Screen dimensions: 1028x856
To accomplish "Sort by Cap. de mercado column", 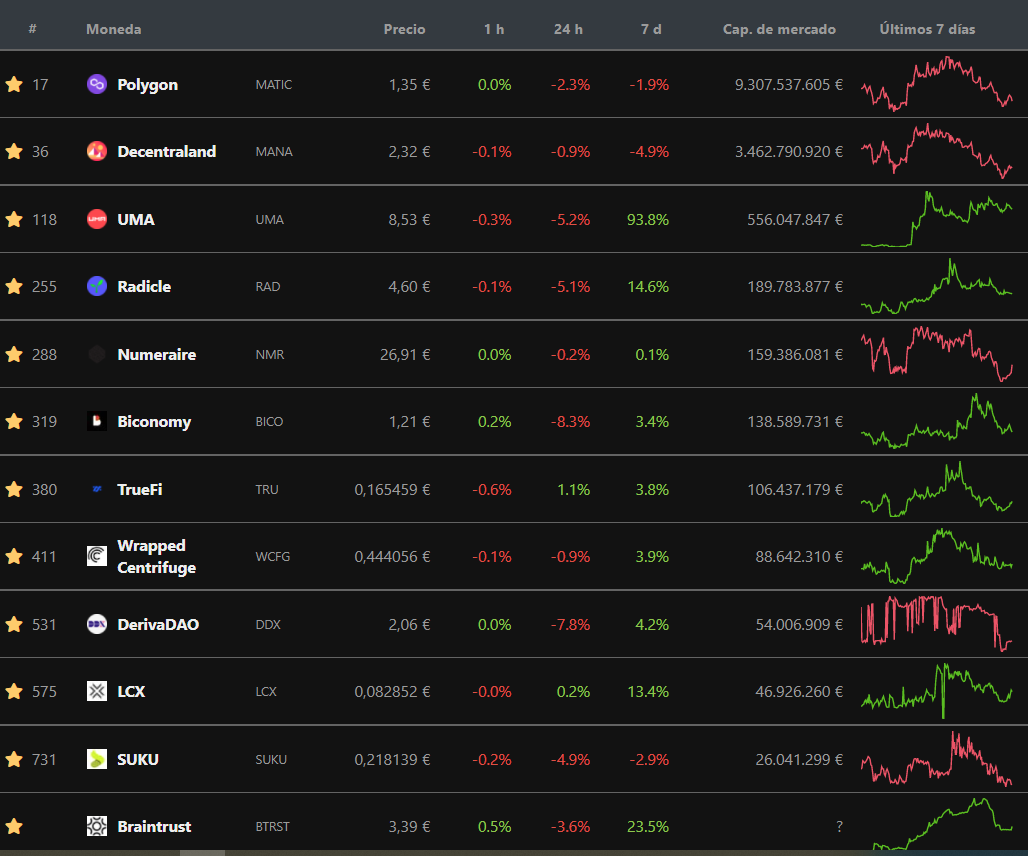I will tap(779, 29).
